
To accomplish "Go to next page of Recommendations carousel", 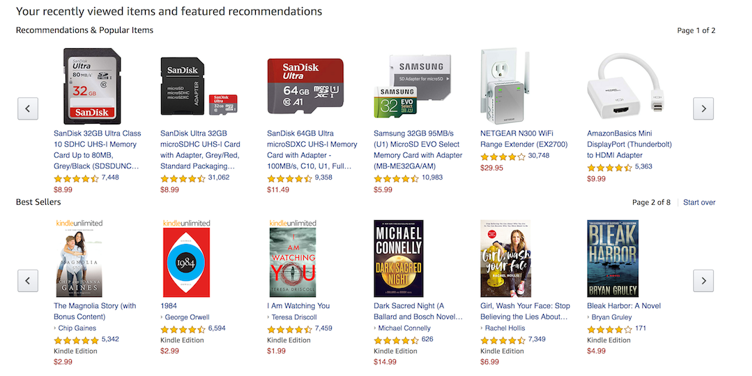I will (703, 108).
